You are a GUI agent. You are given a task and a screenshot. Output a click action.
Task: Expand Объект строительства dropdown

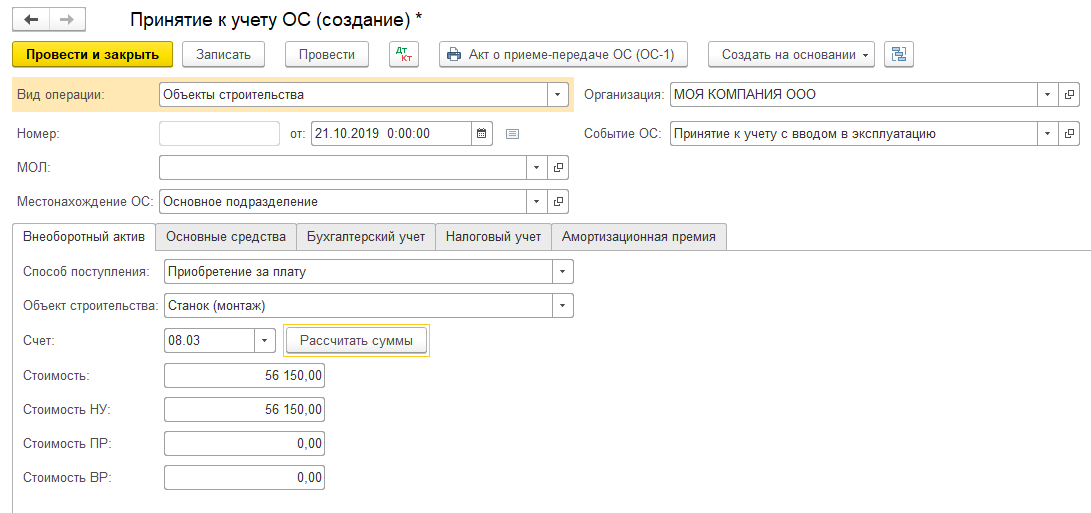click(x=563, y=306)
